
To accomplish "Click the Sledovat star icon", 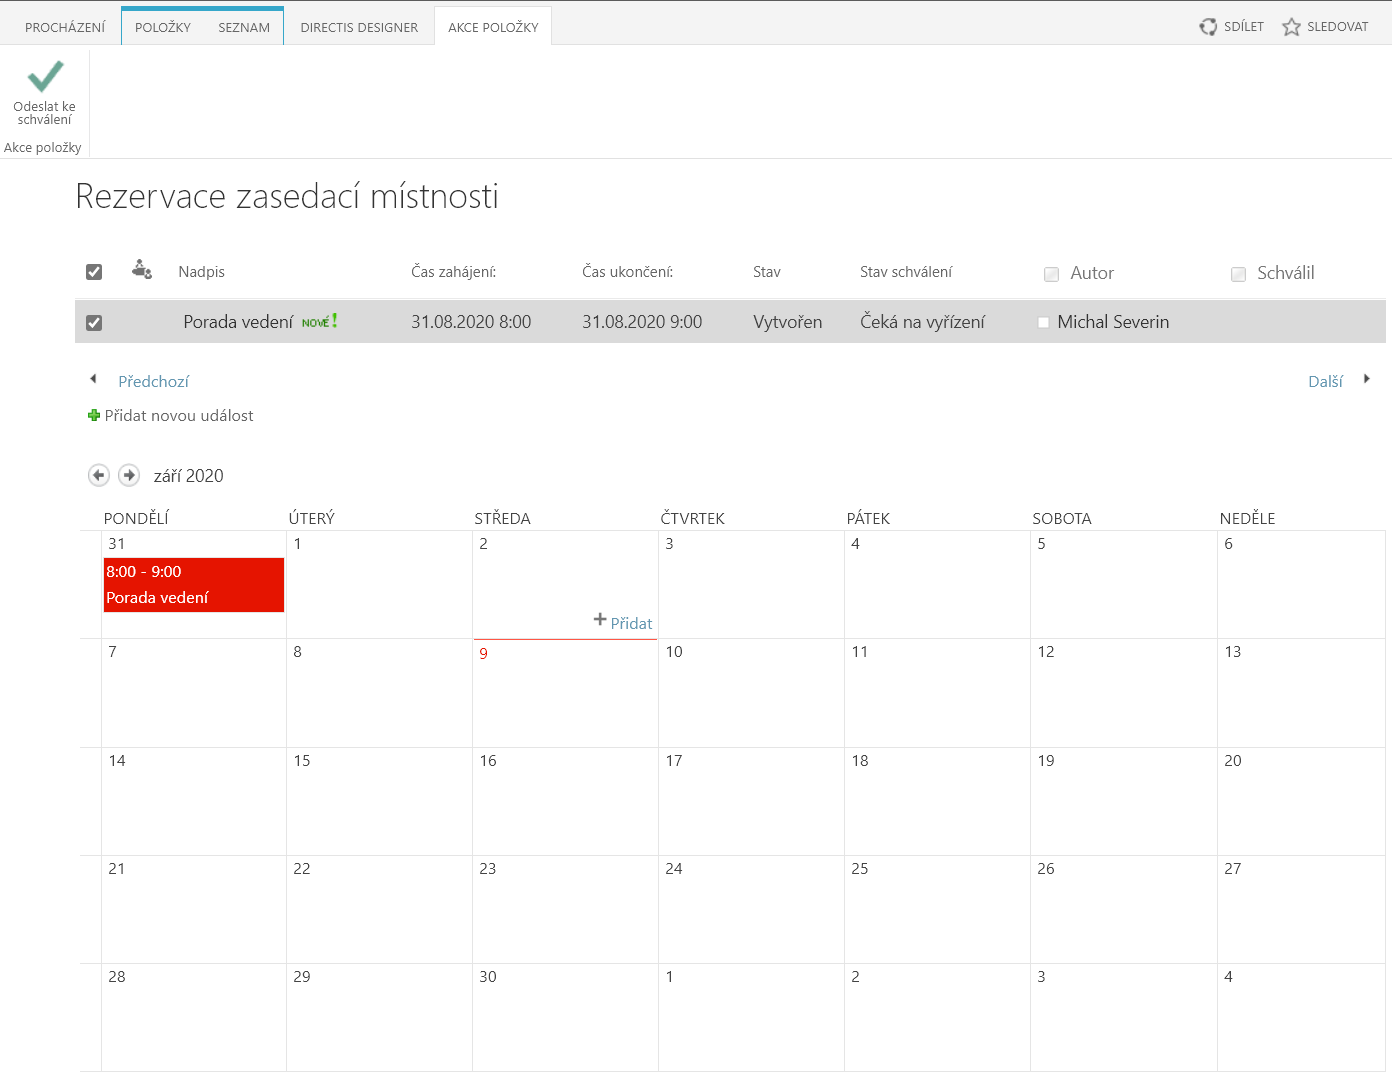I will click(1291, 27).
